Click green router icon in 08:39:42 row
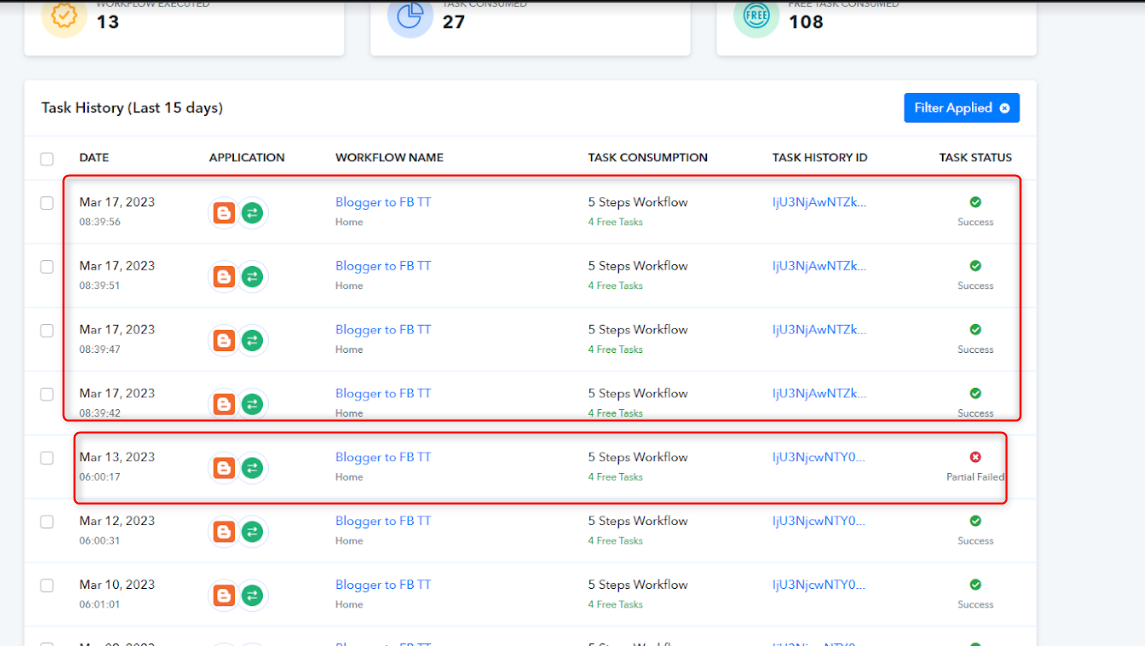Image resolution: width=1145 pixels, height=646 pixels. 253,404
